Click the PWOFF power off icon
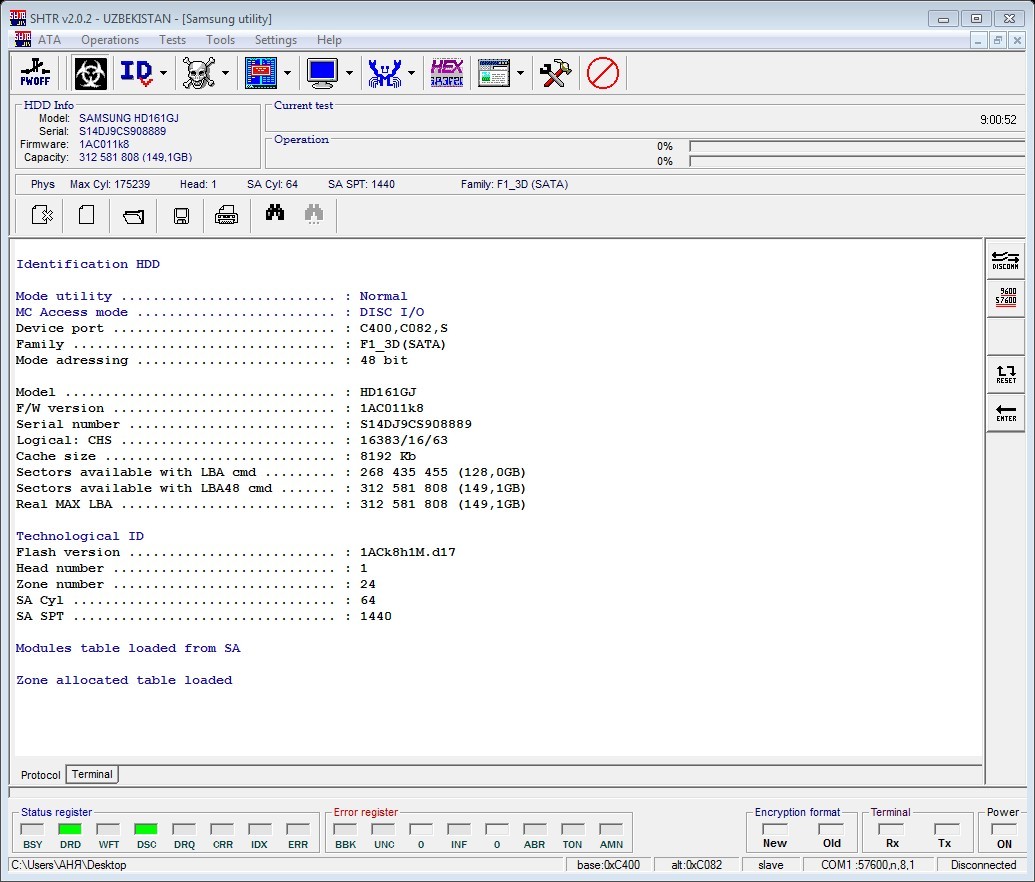This screenshot has width=1035, height=882. pos(36,73)
